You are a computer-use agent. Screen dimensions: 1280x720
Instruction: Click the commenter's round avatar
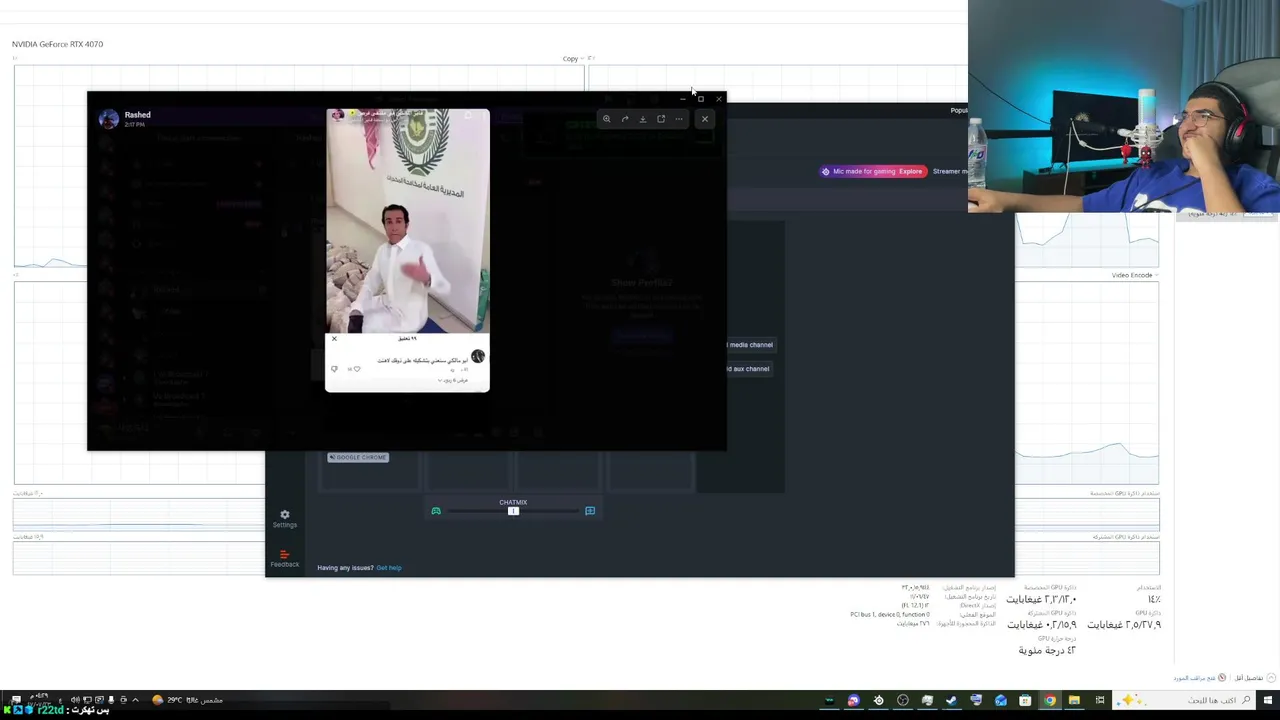(x=478, y=356)
